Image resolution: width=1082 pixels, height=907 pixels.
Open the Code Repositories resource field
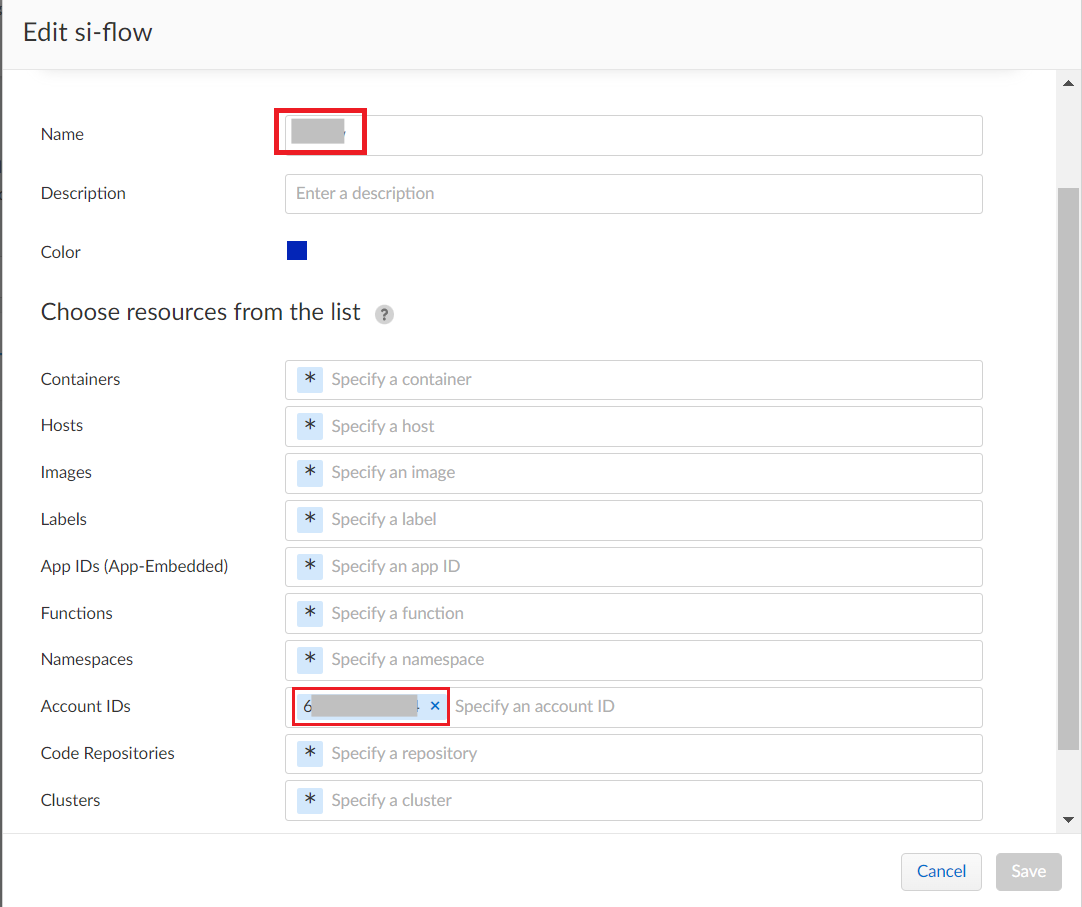[x=650, y=754]
